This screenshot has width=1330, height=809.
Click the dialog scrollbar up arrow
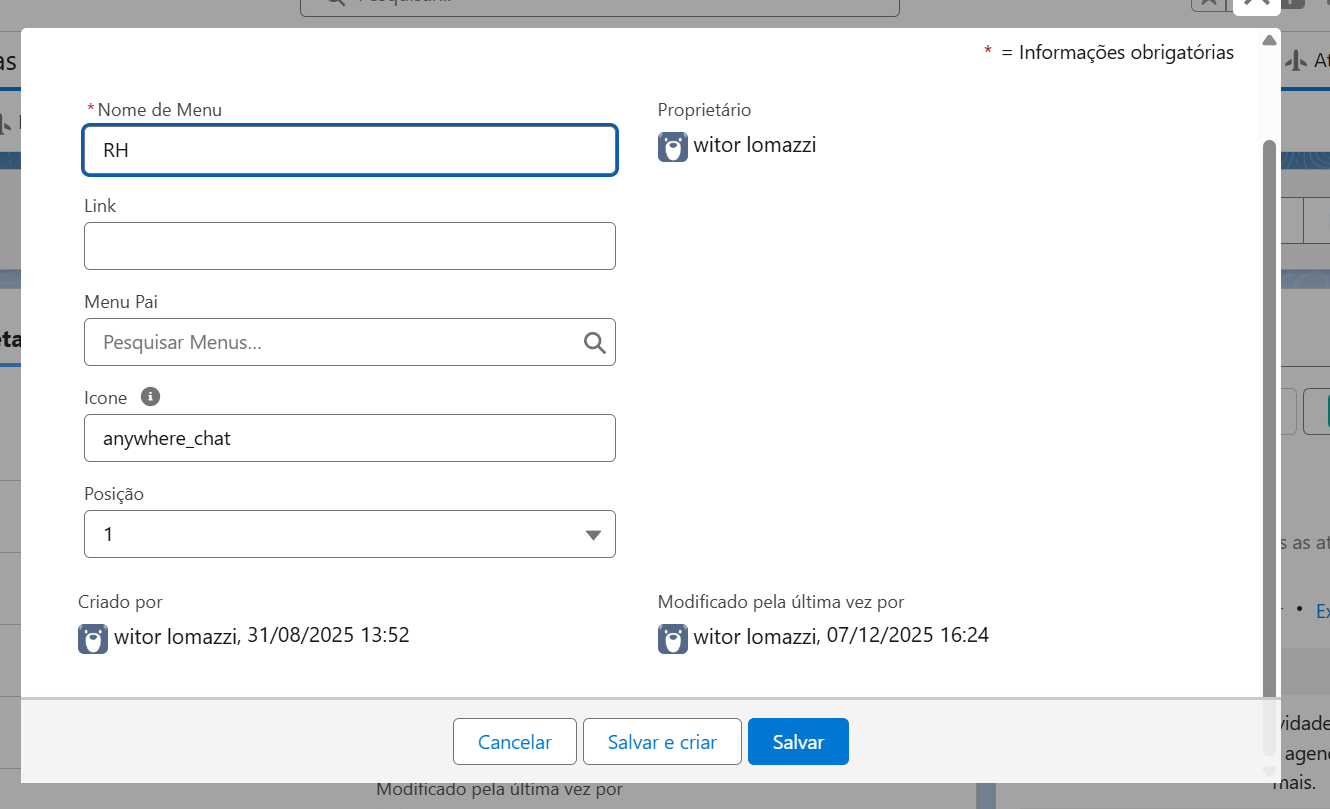point(1269,41)
